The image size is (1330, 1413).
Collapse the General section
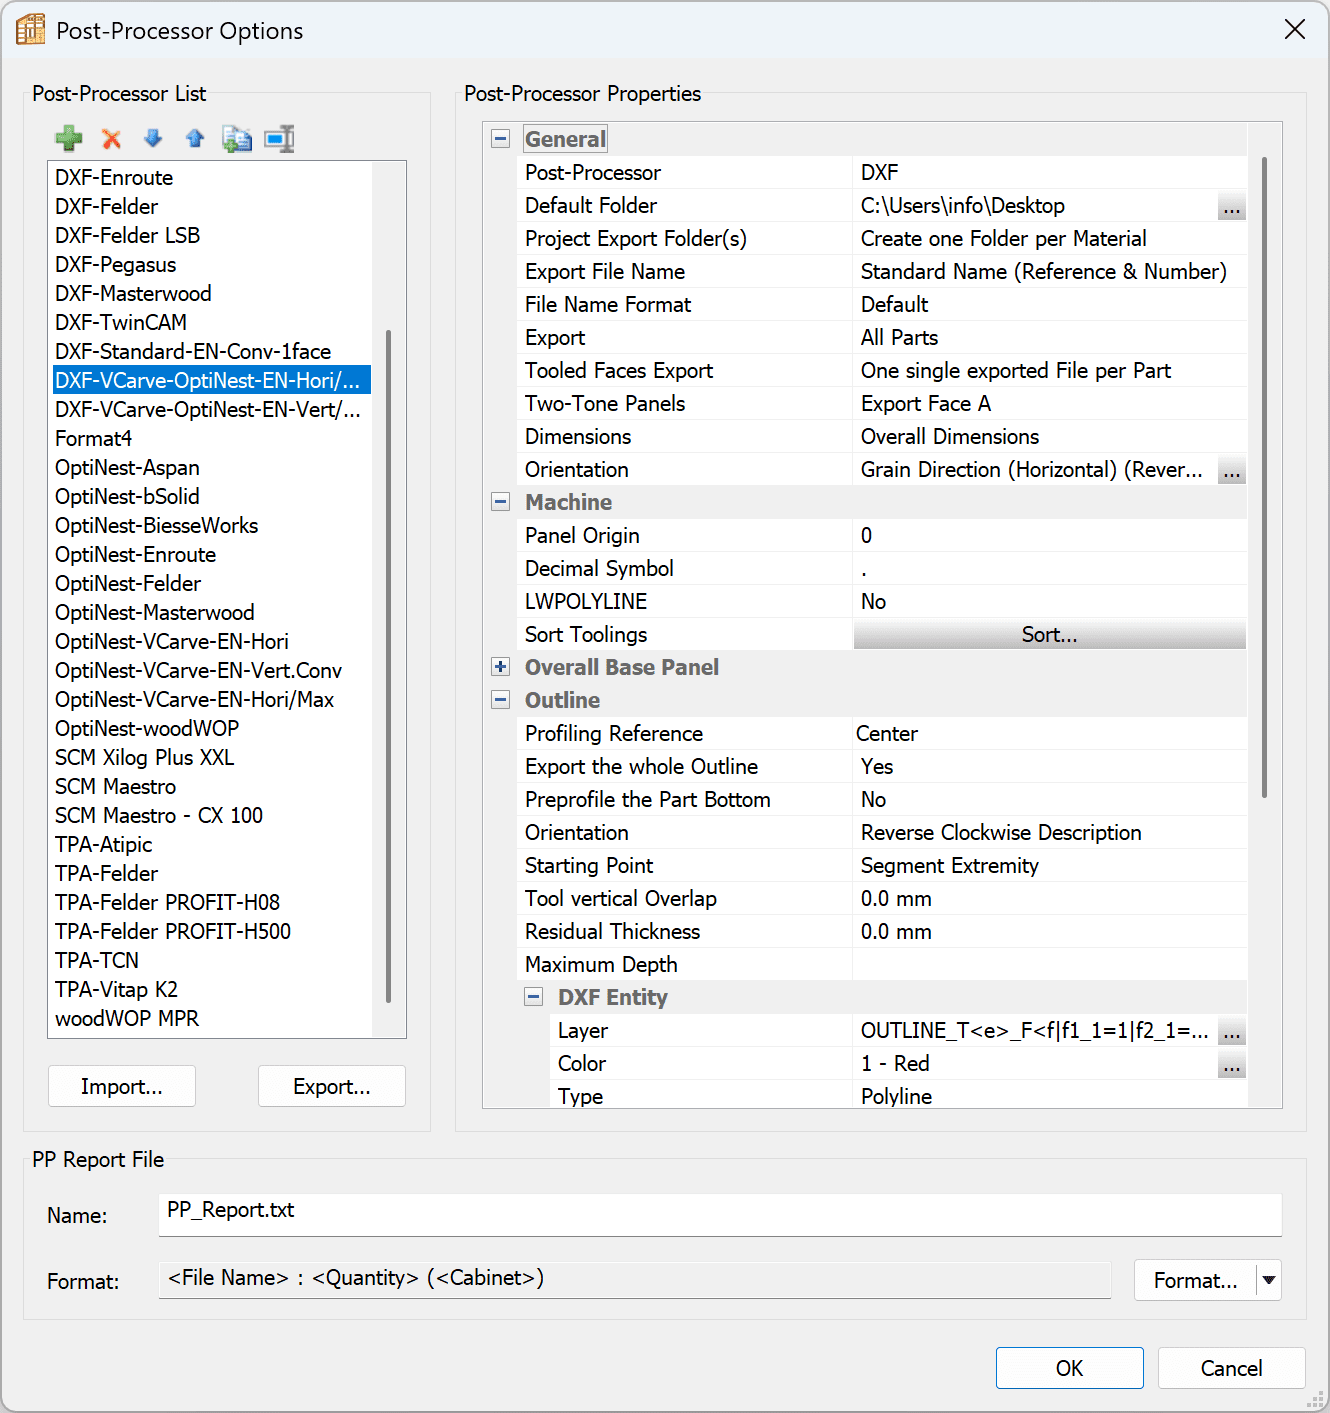click(x=501, y=139)
